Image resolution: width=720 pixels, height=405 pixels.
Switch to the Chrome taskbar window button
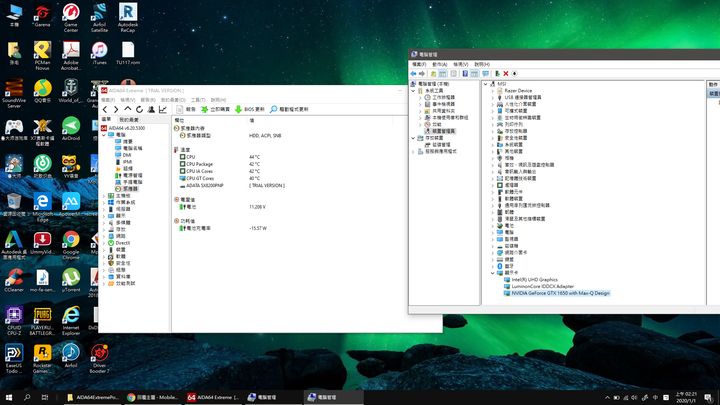click(x=152, y=397)
